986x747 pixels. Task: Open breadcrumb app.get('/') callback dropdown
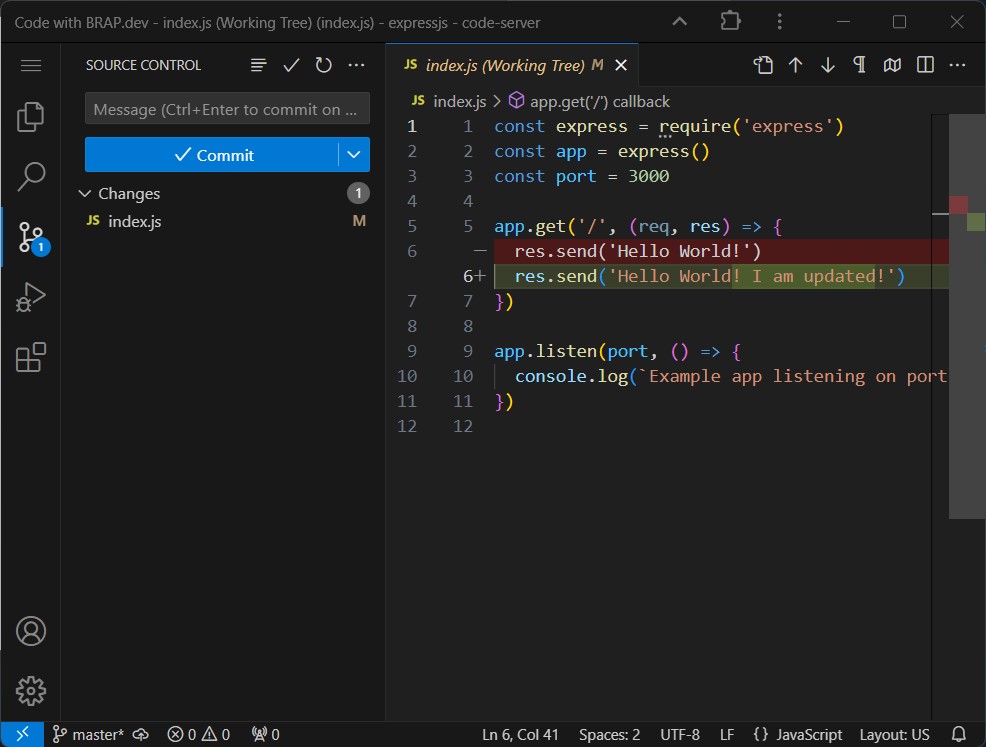click(590, 101)
